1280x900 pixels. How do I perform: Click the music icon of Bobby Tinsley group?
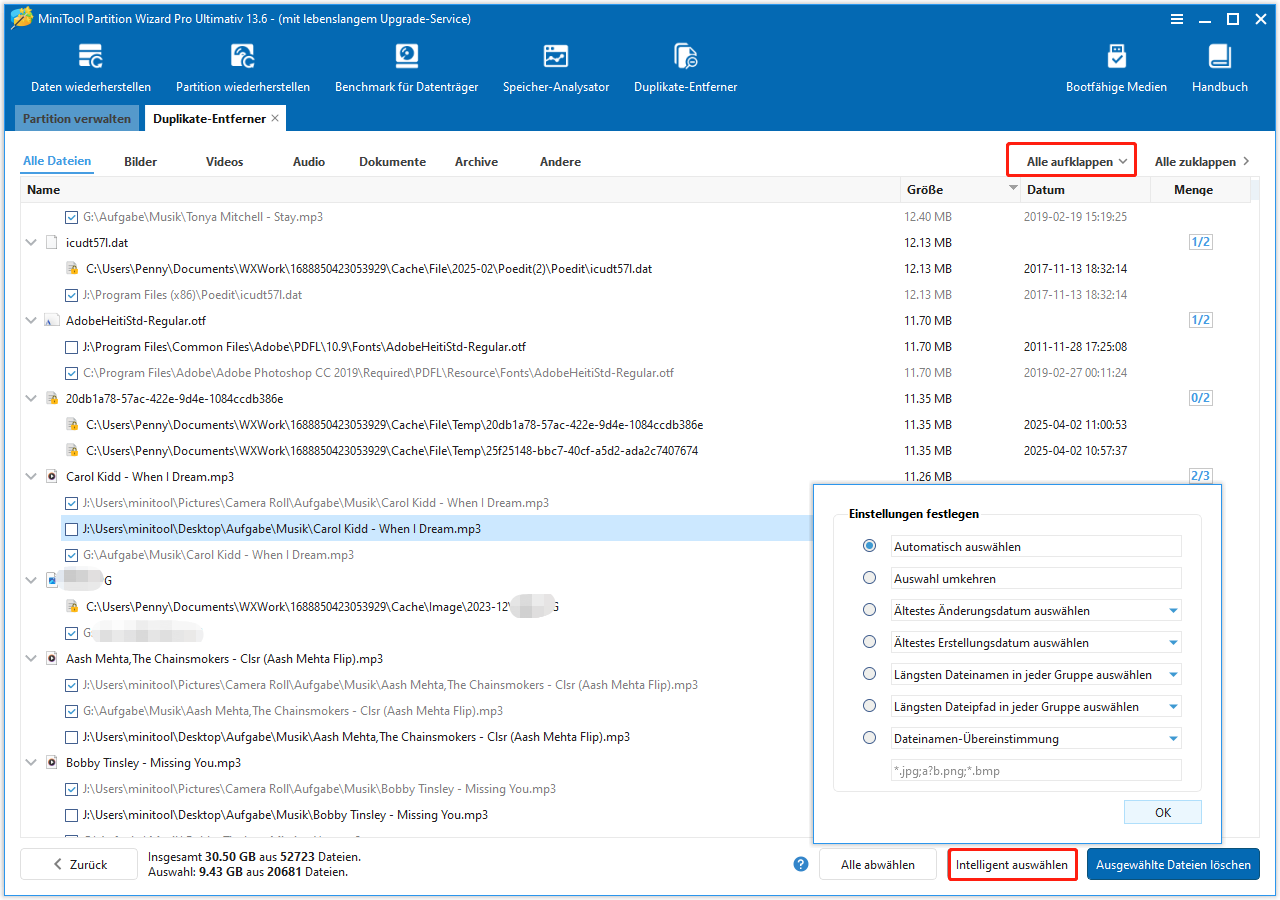(52, 763)
